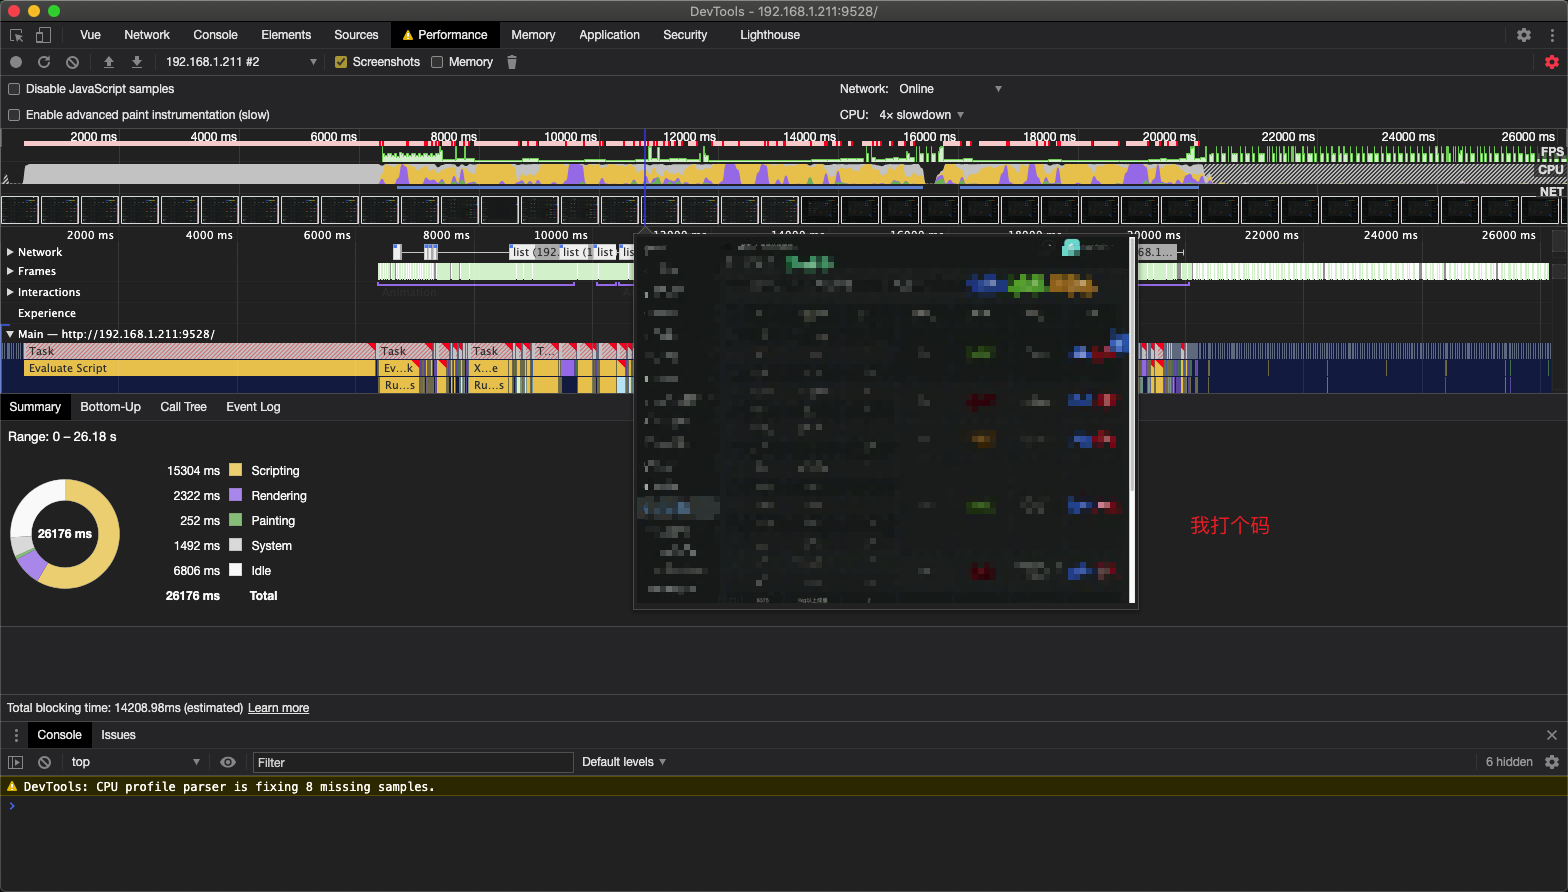Click the reload and profile icon

coord(44,62)
